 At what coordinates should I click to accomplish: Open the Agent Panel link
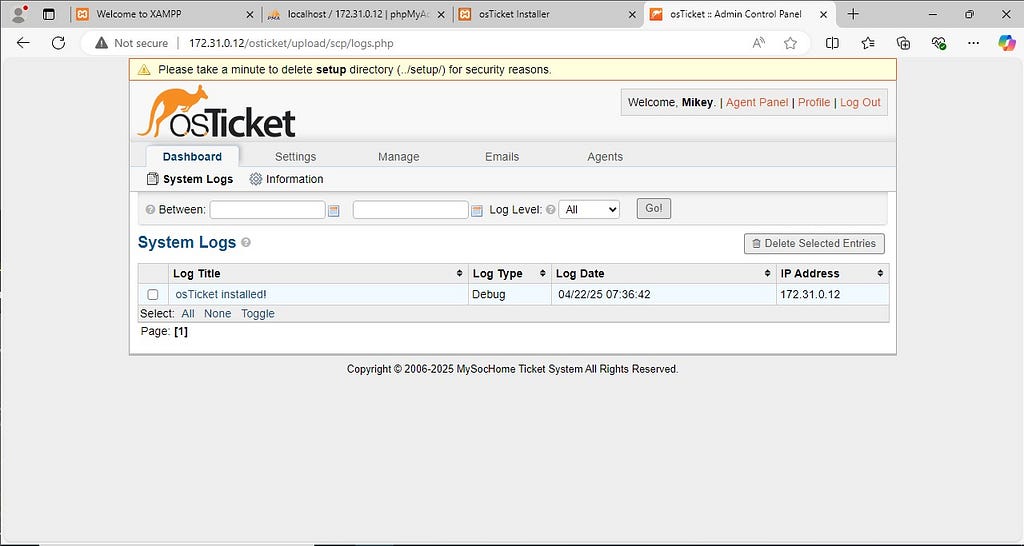757,103
